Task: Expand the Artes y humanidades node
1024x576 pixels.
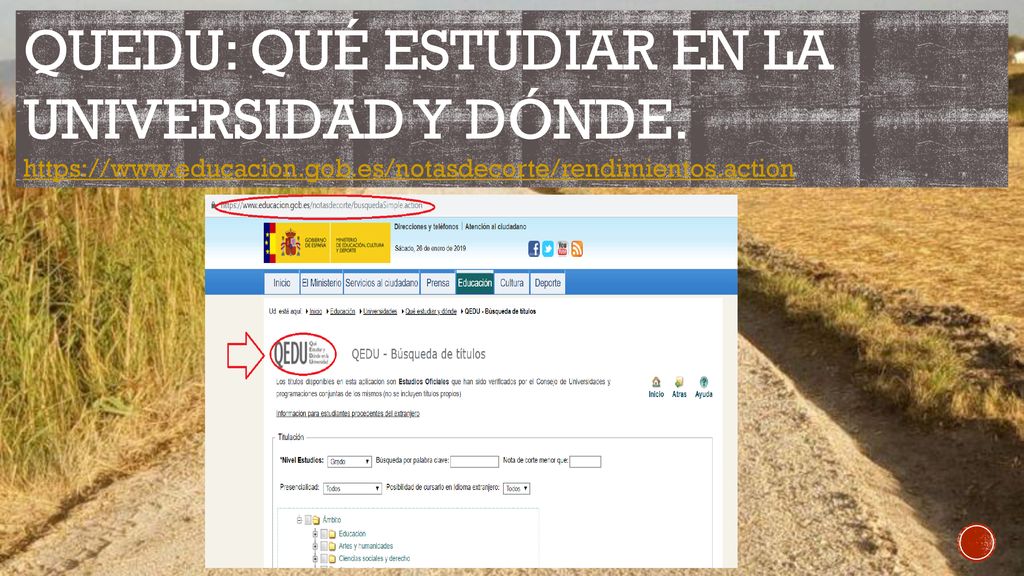Action: pos(315,547)
